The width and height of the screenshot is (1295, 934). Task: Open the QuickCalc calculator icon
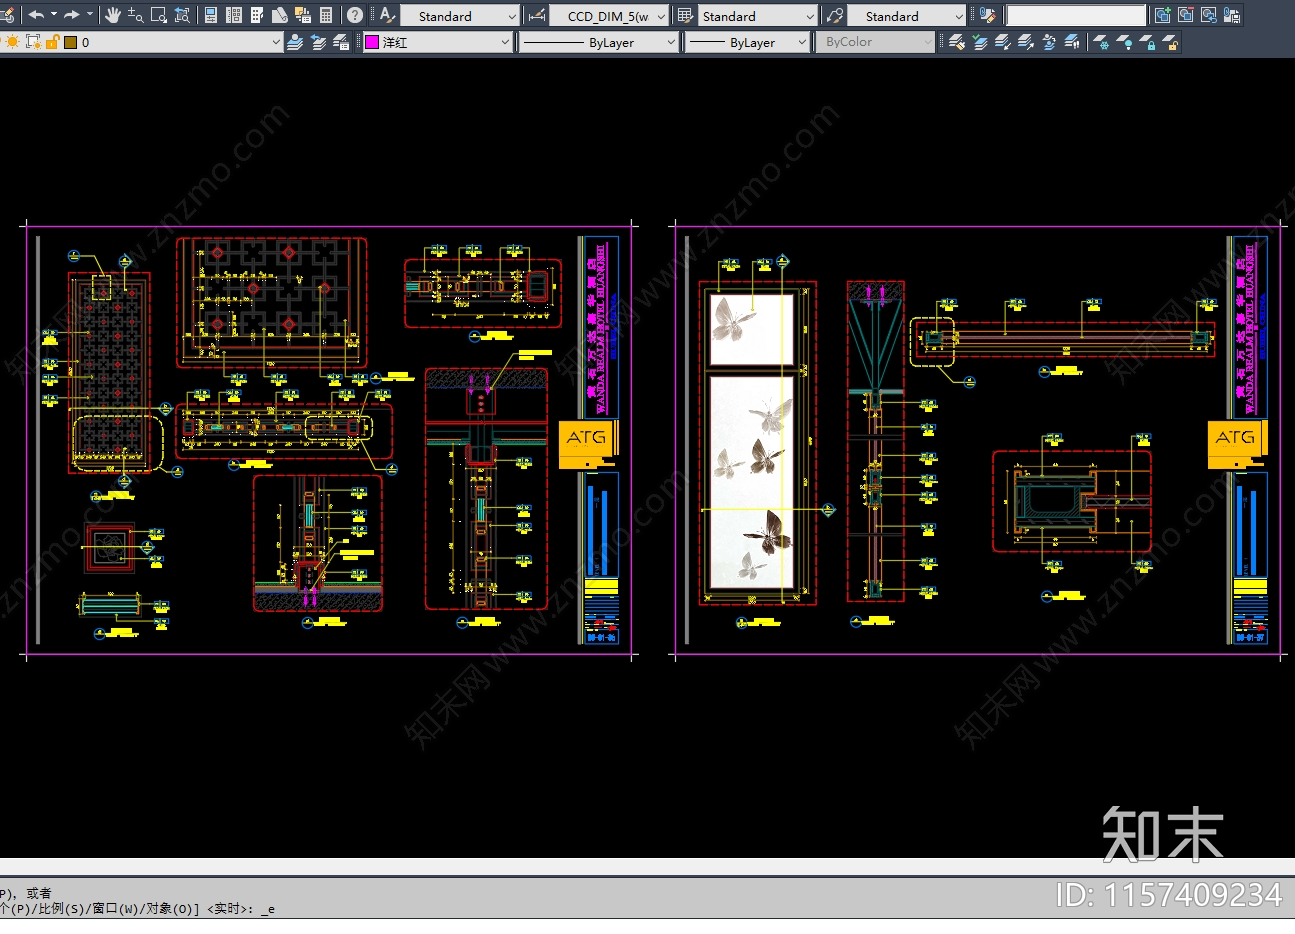click(x=326, y=15)
